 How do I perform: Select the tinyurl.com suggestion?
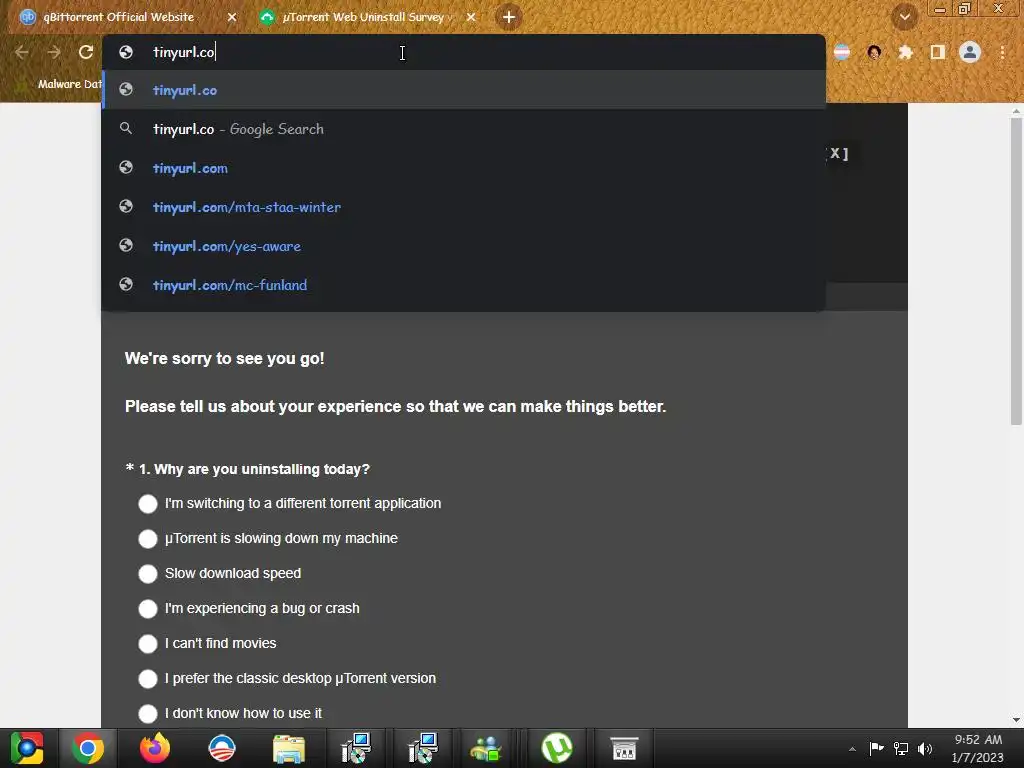pyautogui.click(x=464, y=168)
